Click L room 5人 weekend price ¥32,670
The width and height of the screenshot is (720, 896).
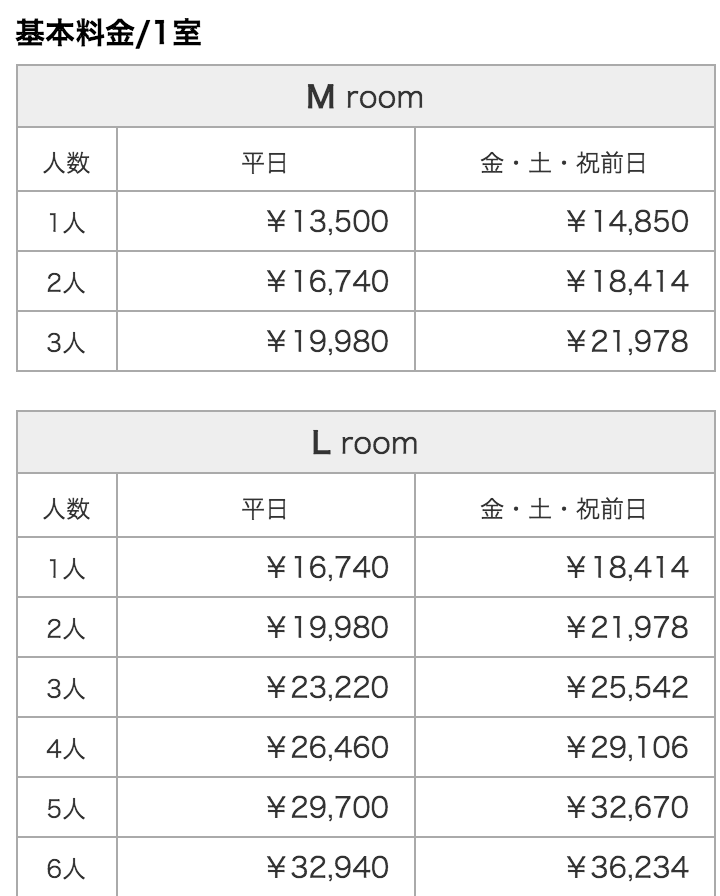coord(627,807)
